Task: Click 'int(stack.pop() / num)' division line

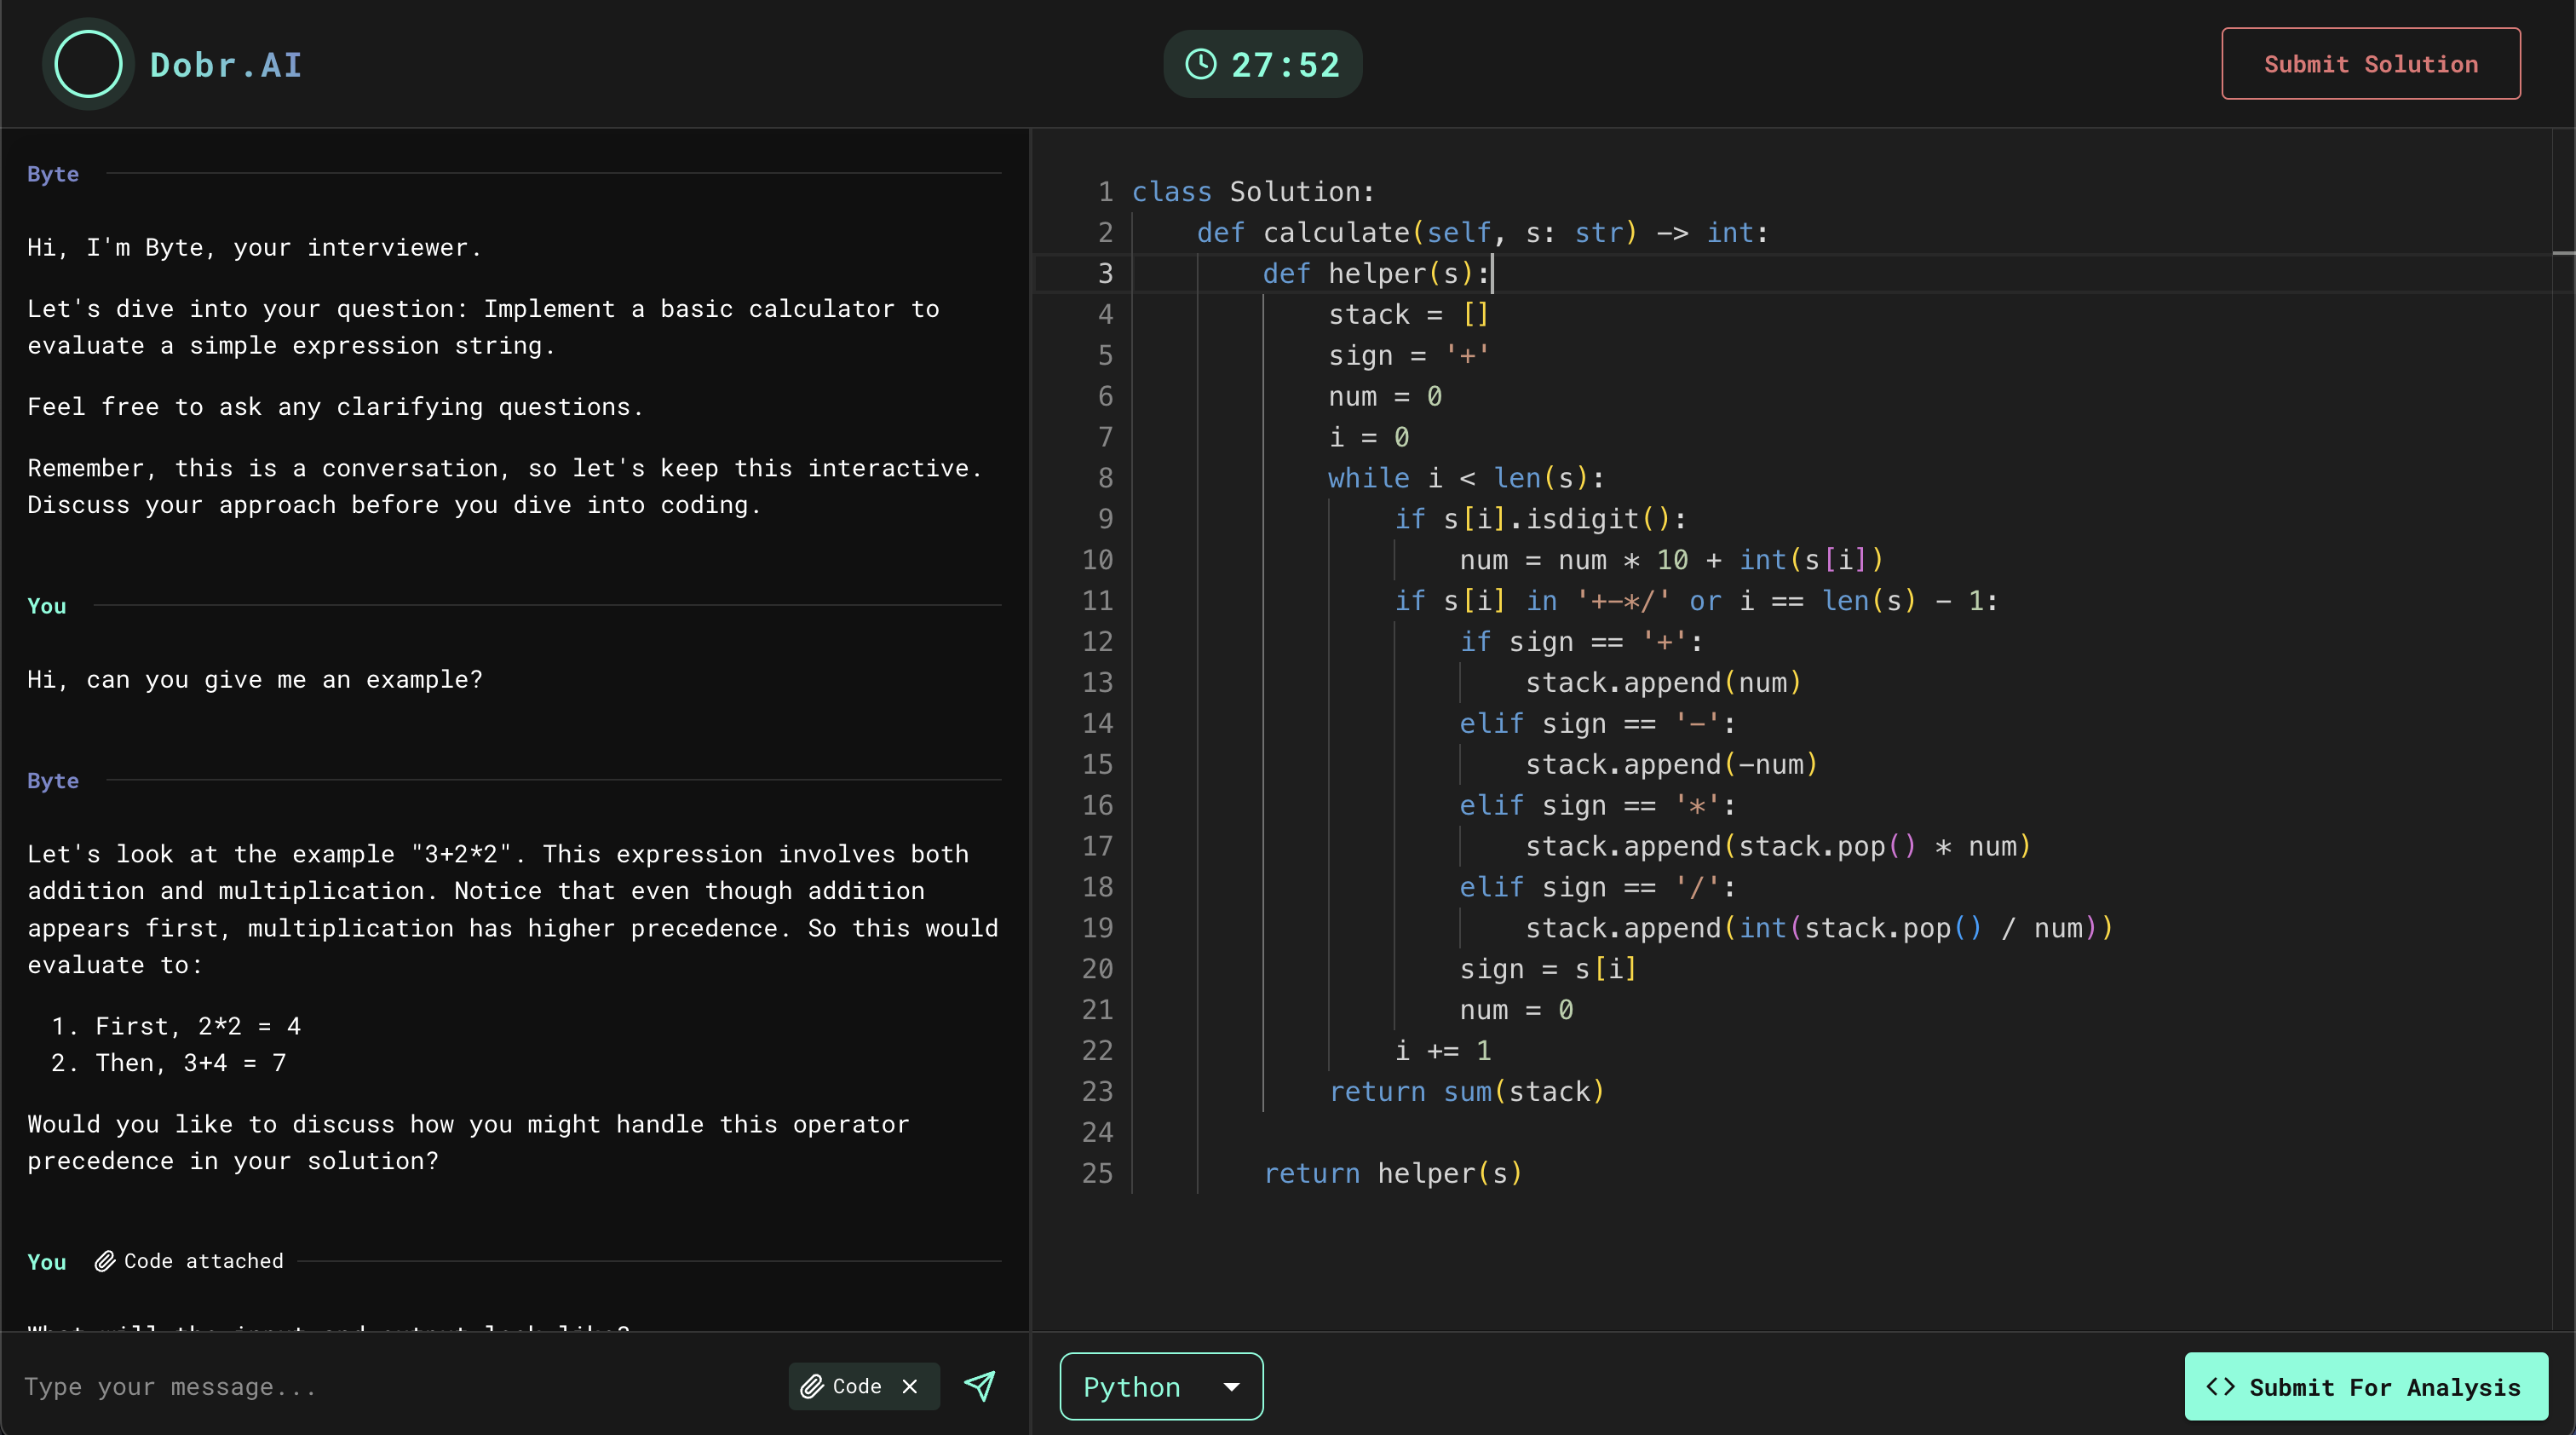Action: point(1819,928)
